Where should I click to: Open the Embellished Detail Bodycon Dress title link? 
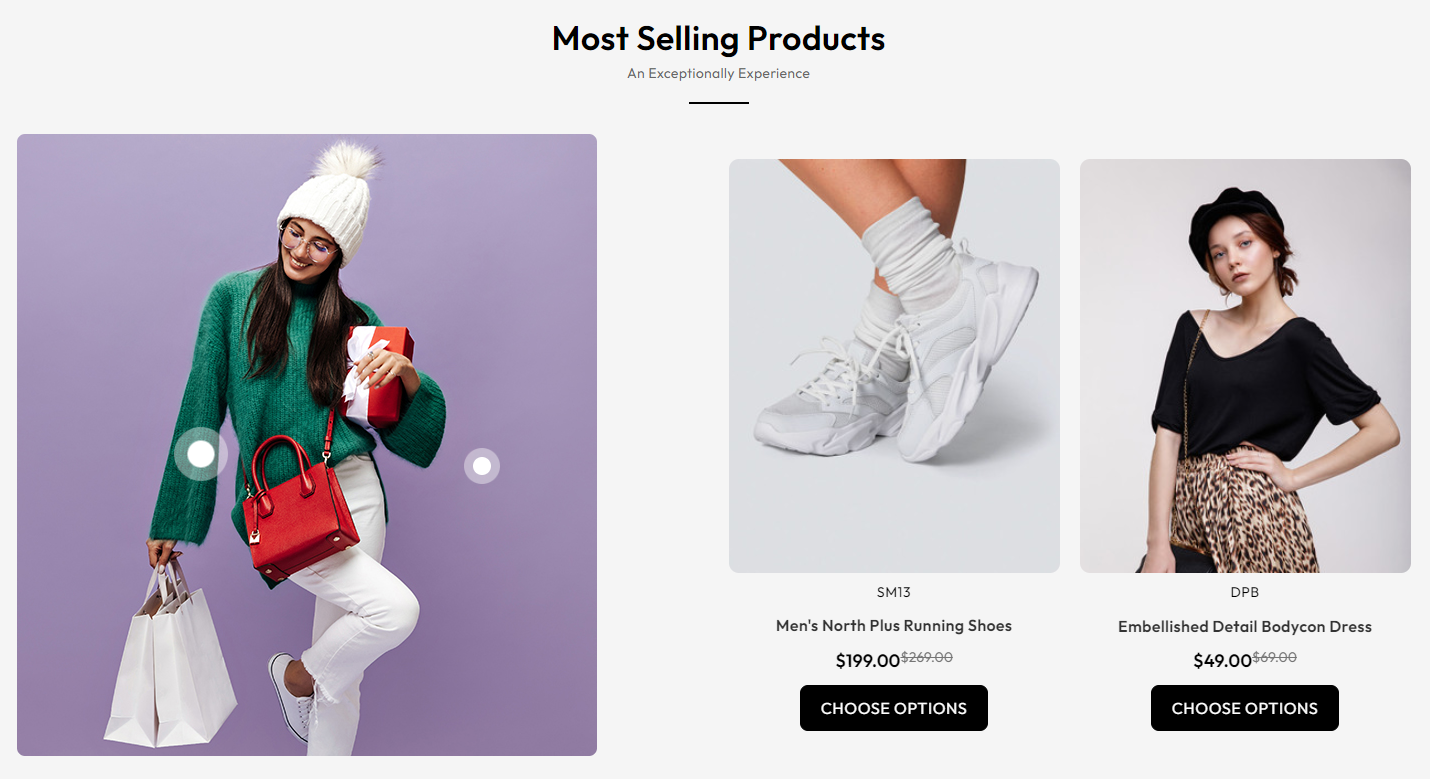[1245, 627]
